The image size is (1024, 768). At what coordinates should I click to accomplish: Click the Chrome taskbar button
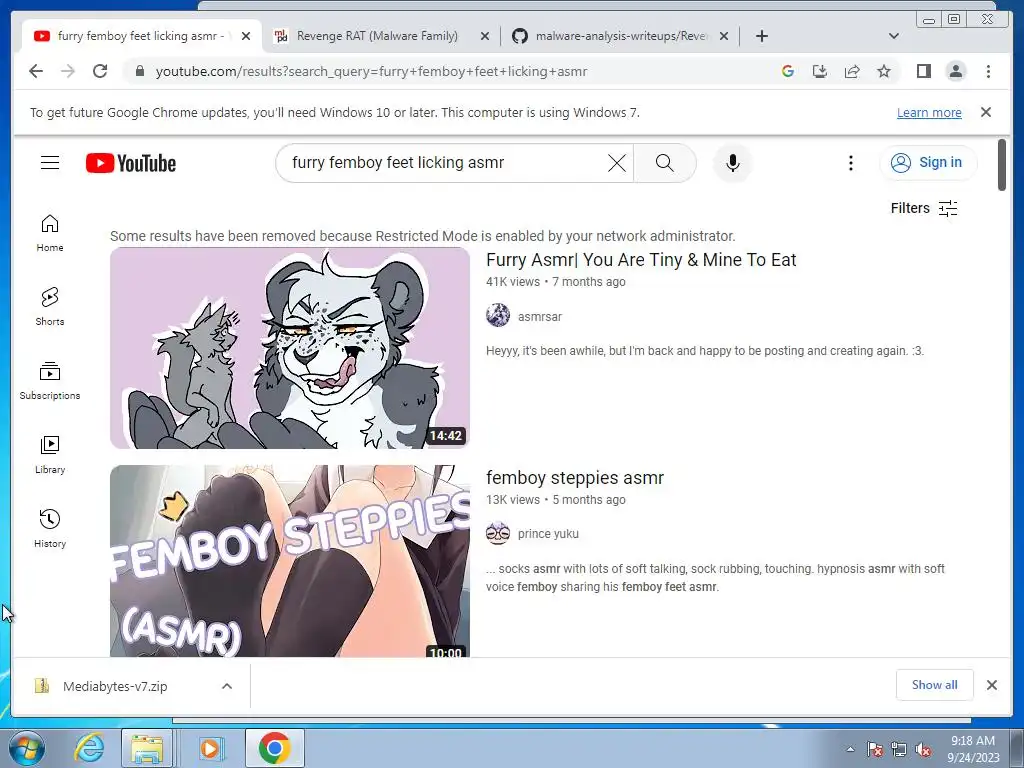click(x=274, y=748)
